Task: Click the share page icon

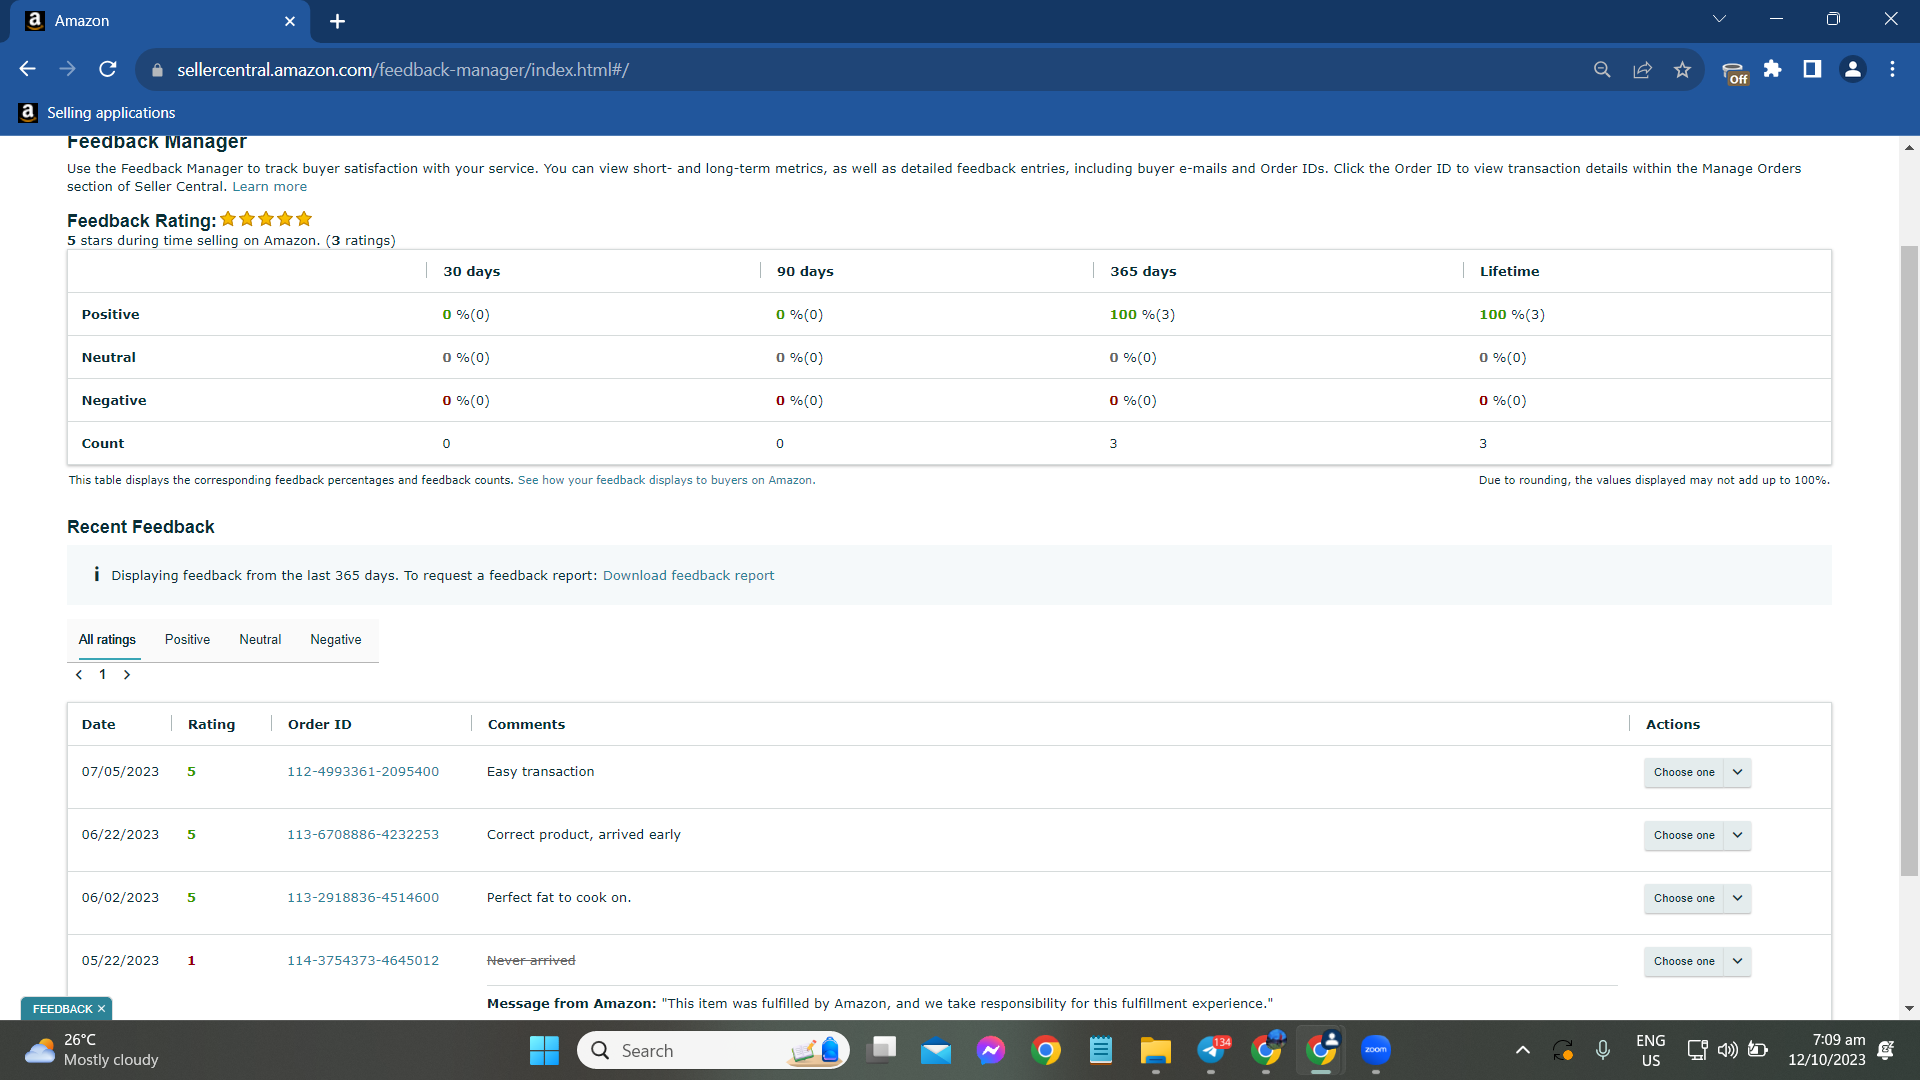Action: [x=1642, y=69]
